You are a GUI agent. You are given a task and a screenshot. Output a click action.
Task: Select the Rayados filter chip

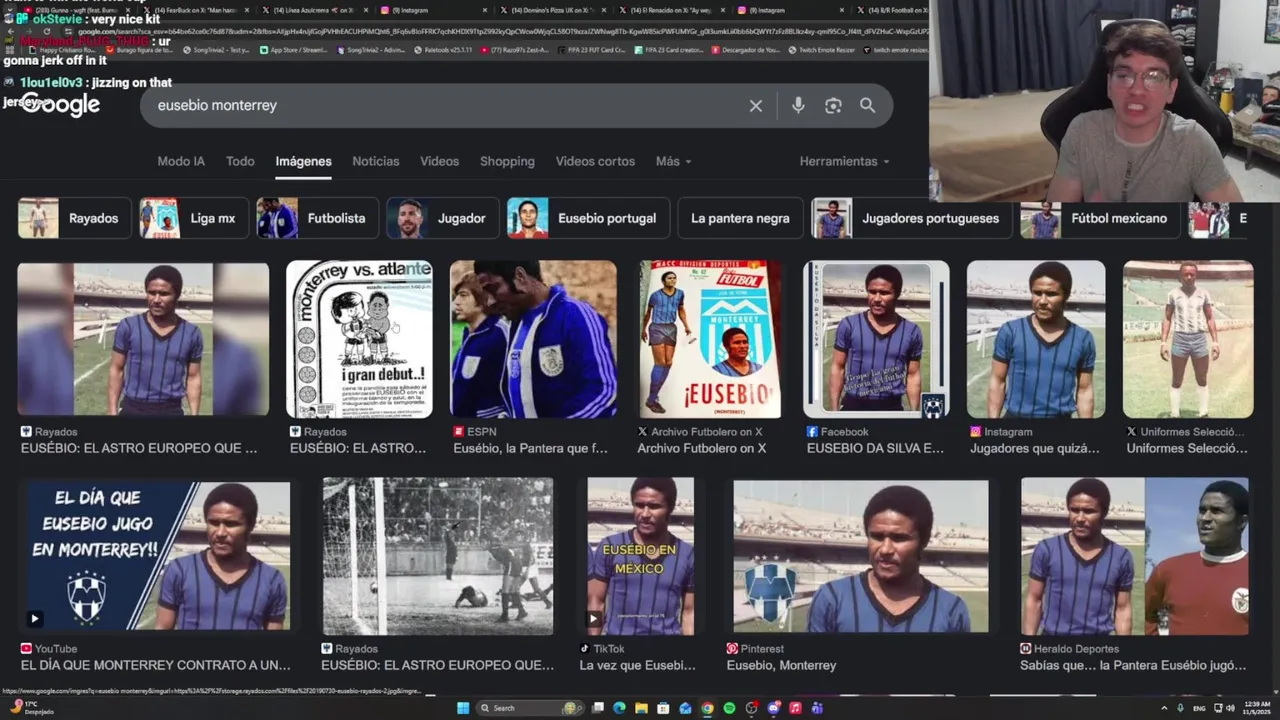click(x=74, y=218)
